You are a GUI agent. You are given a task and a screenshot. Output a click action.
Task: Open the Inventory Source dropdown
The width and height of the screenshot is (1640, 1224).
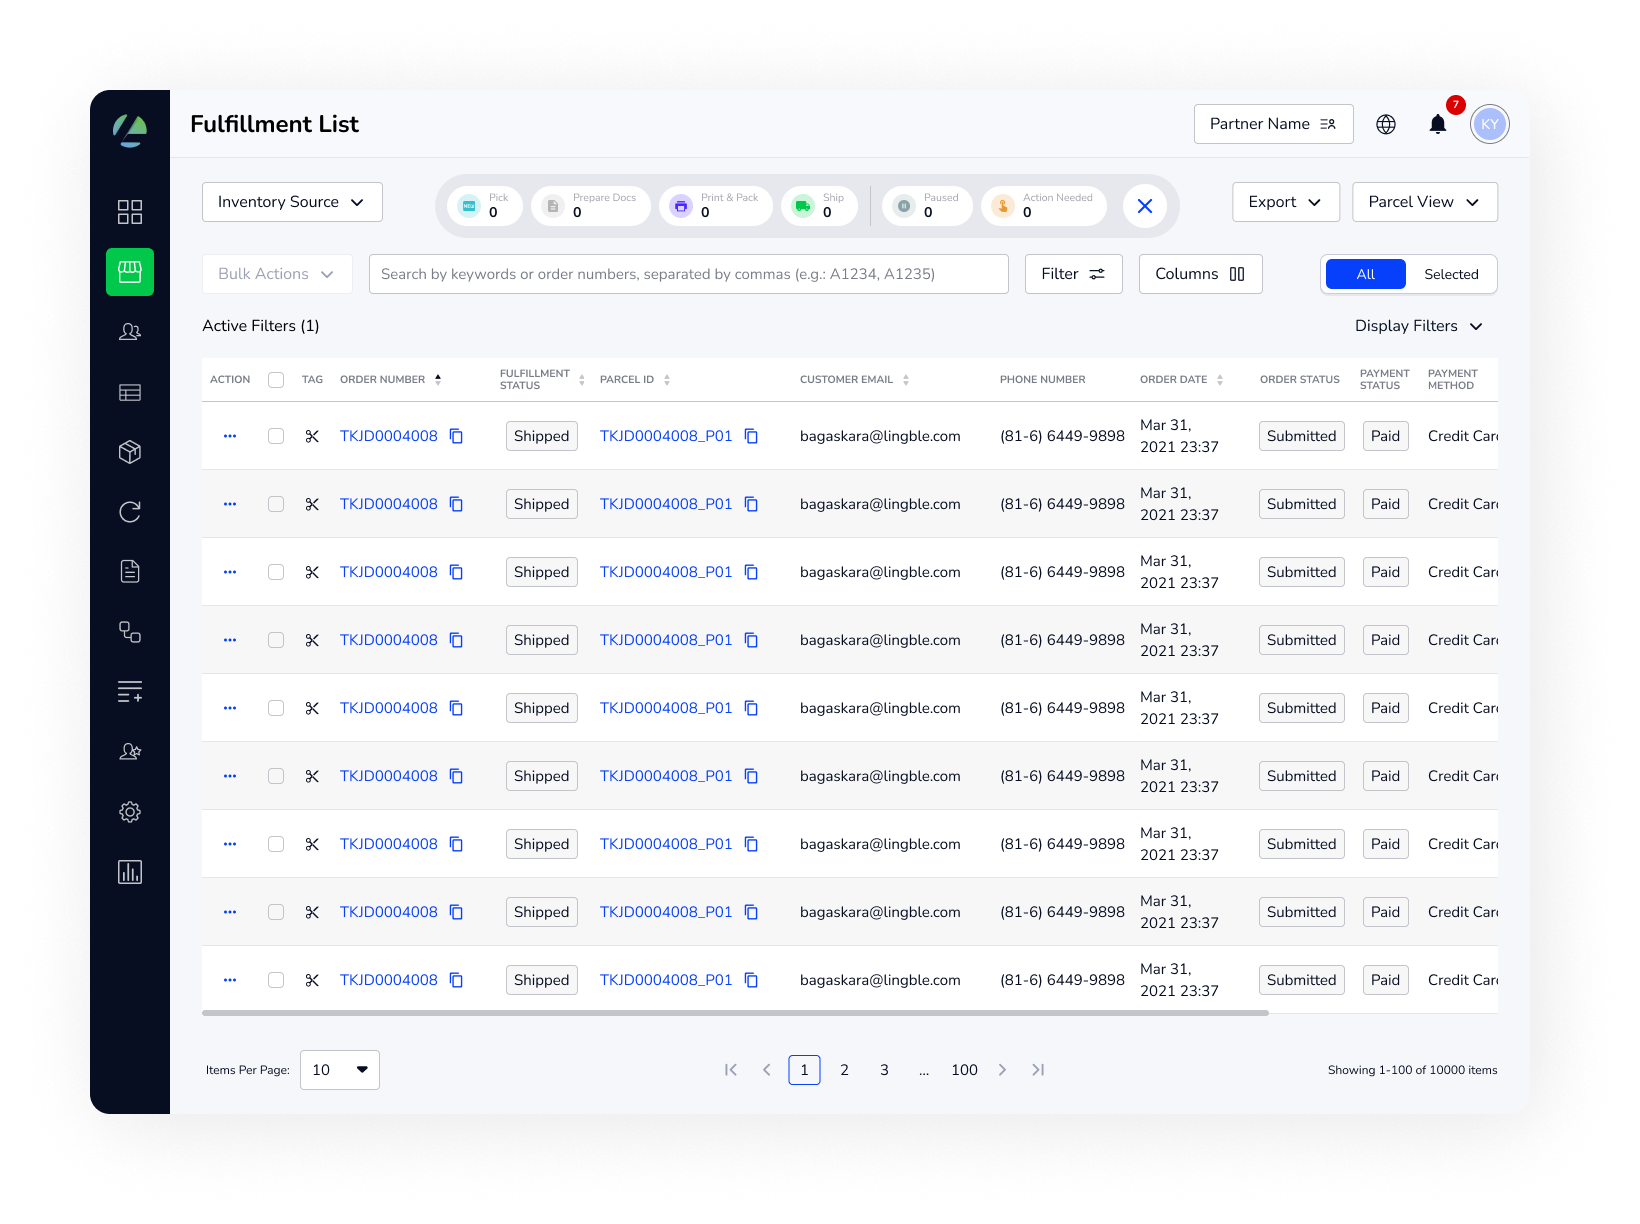coord(292,202)
